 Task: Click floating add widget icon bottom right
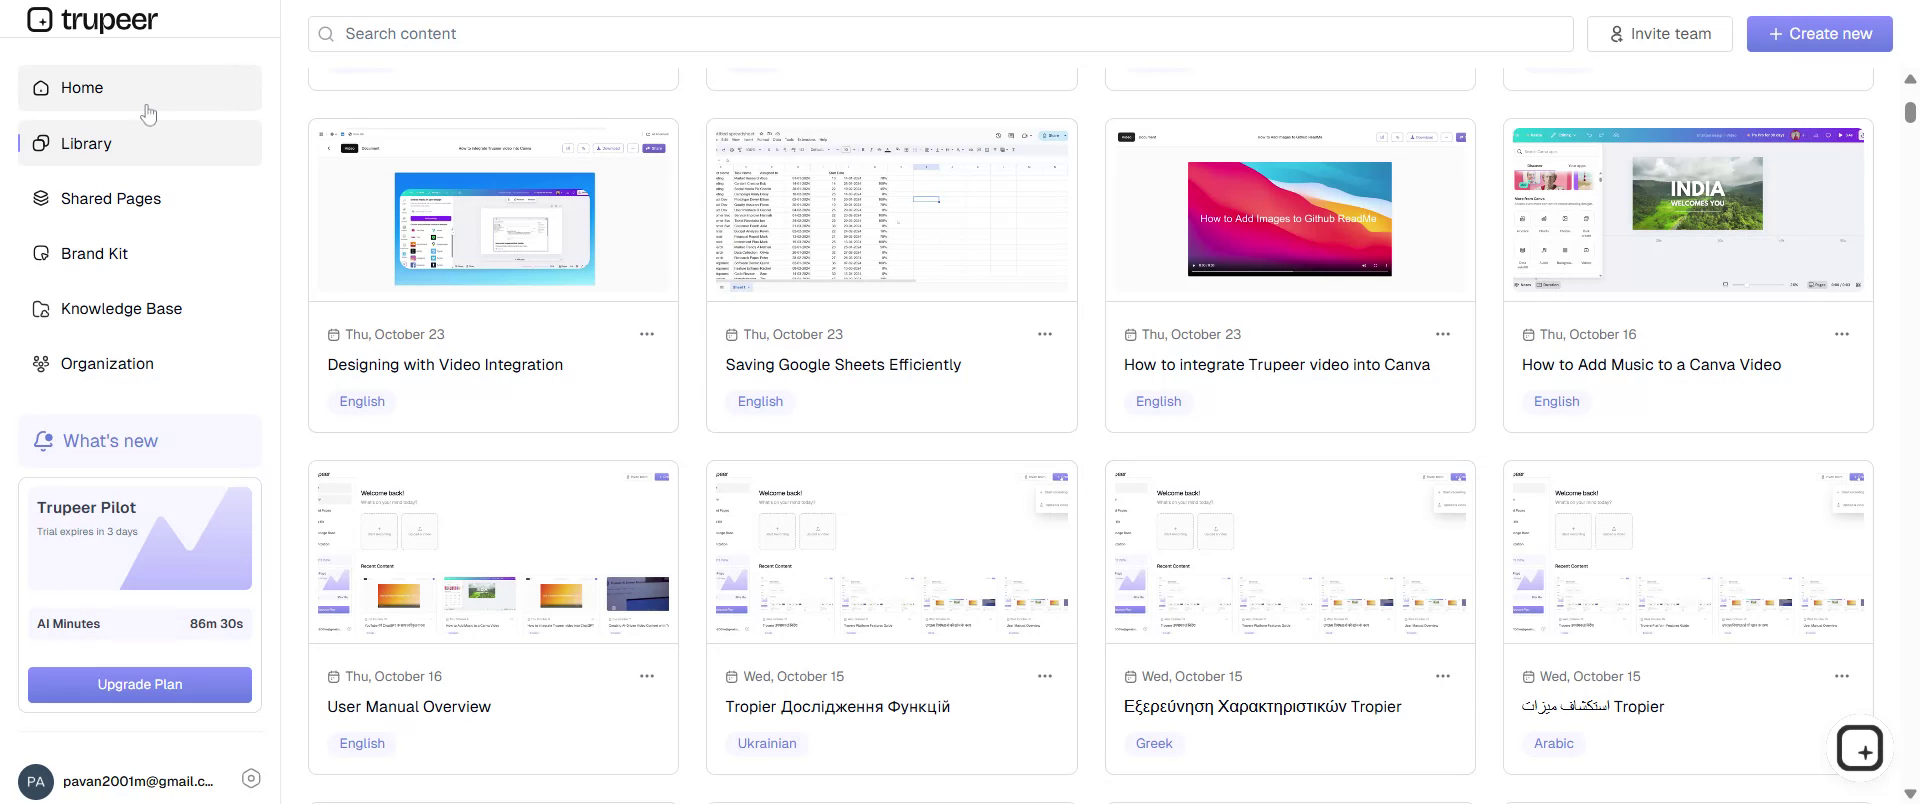(1860, 748)
